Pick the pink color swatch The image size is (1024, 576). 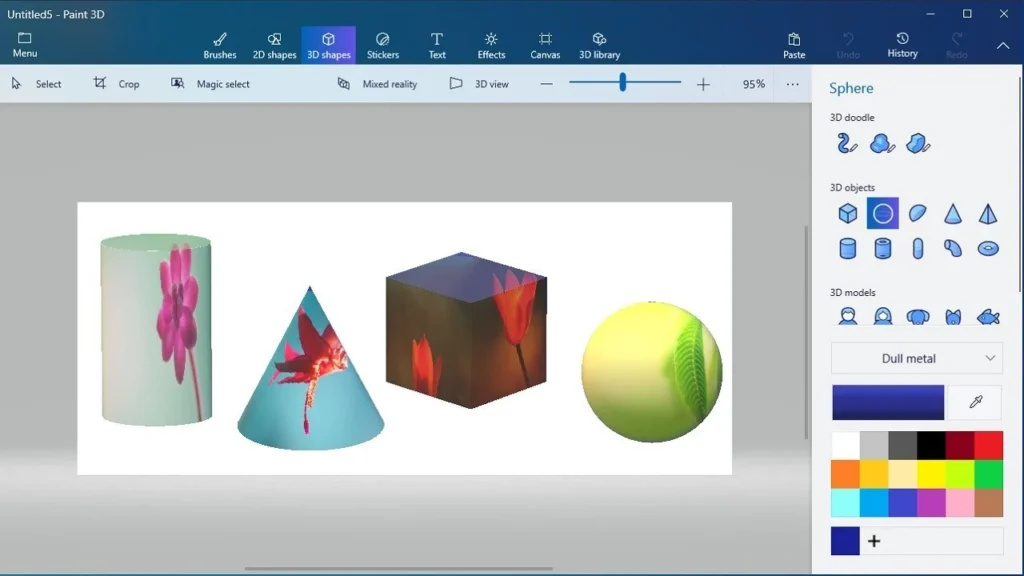tap(960, 503)
